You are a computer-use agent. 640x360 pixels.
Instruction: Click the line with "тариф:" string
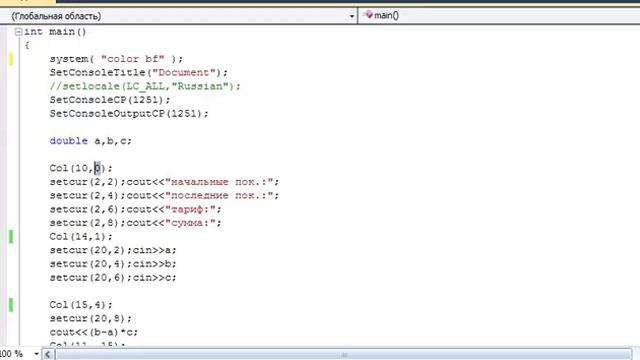[136, 209]
